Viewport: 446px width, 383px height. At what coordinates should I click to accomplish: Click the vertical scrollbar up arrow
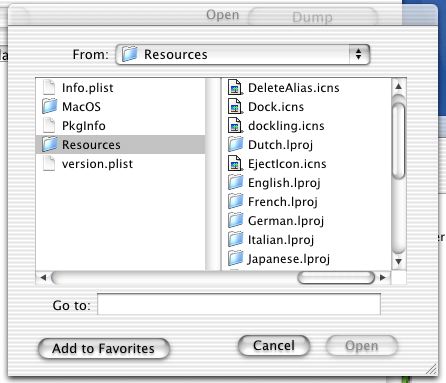click(399, 86)
